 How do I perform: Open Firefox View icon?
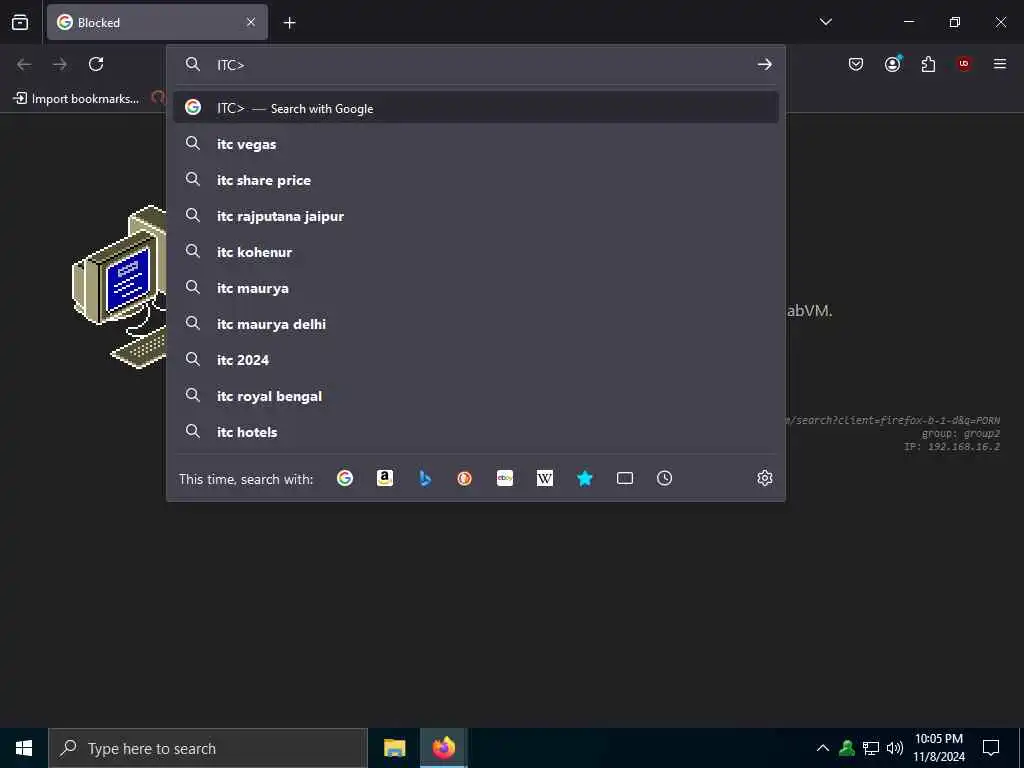(x=20, y=22)
